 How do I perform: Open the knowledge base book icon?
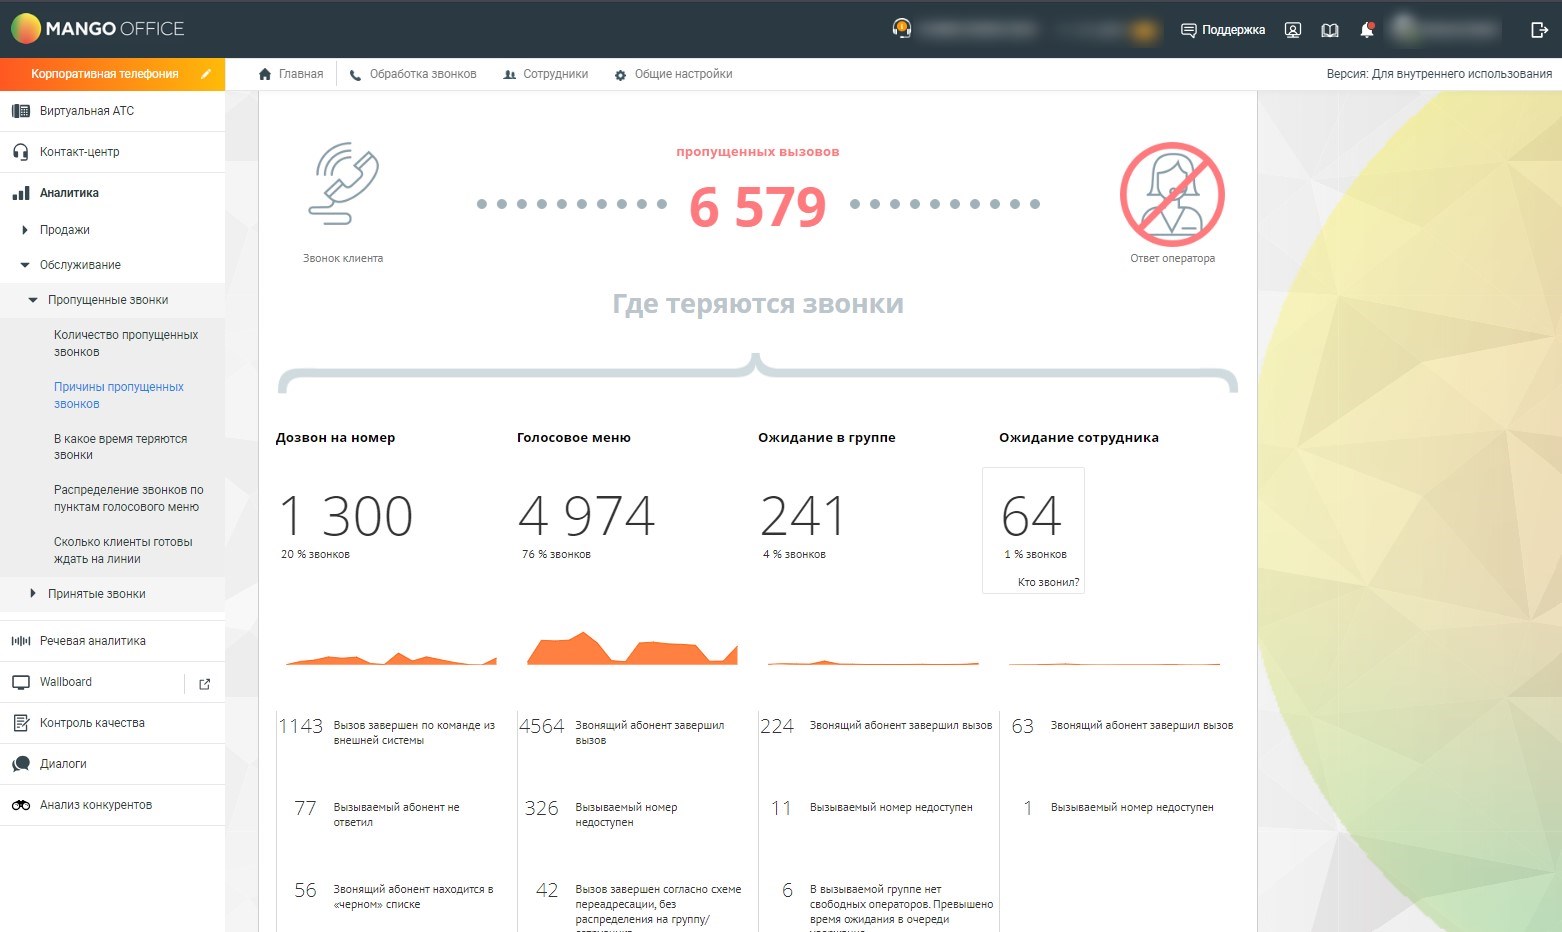click(1329, 30)
